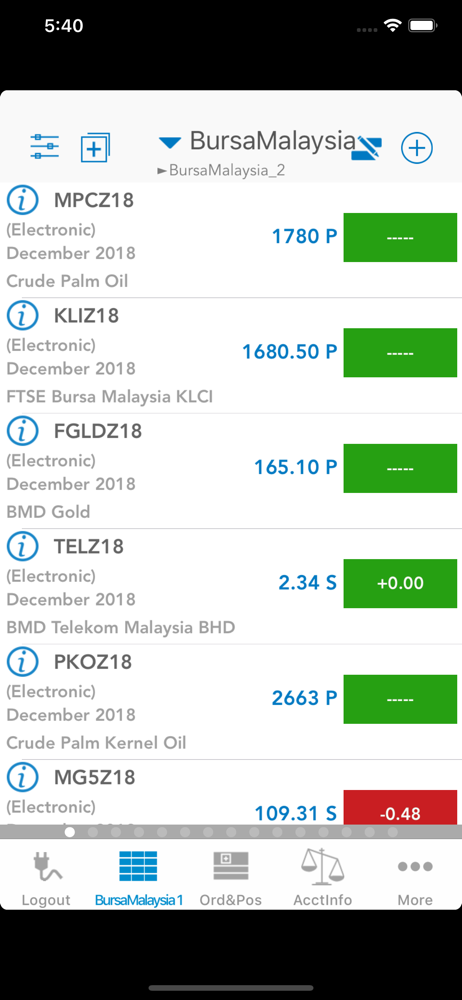Expand the BursaMalaysia dropdown arrow
The image size is (462, 1000).
click(x=170, y=143)
